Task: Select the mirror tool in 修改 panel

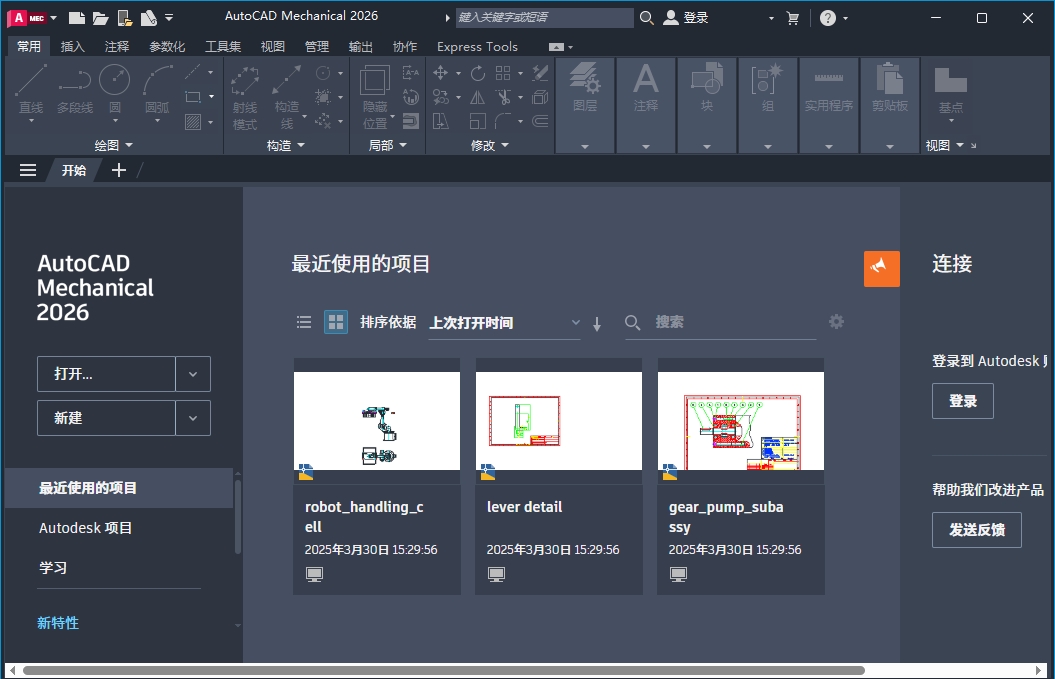Action: (477, 98)
